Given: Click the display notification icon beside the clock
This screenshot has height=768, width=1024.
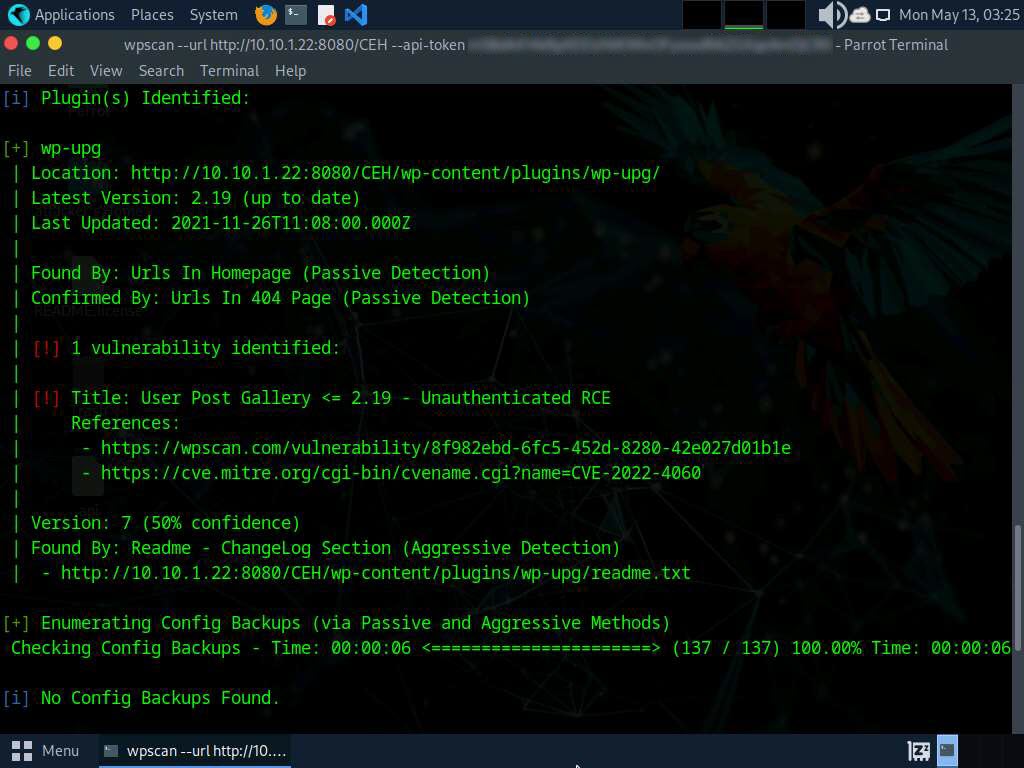Looking at the screenshot, I should [x=883, y=15].
